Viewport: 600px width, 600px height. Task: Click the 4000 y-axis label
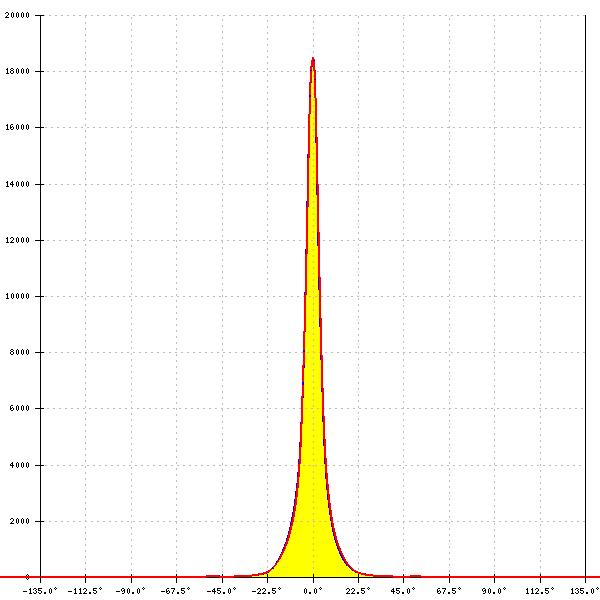pyautogui.click(x=20, y=465)
